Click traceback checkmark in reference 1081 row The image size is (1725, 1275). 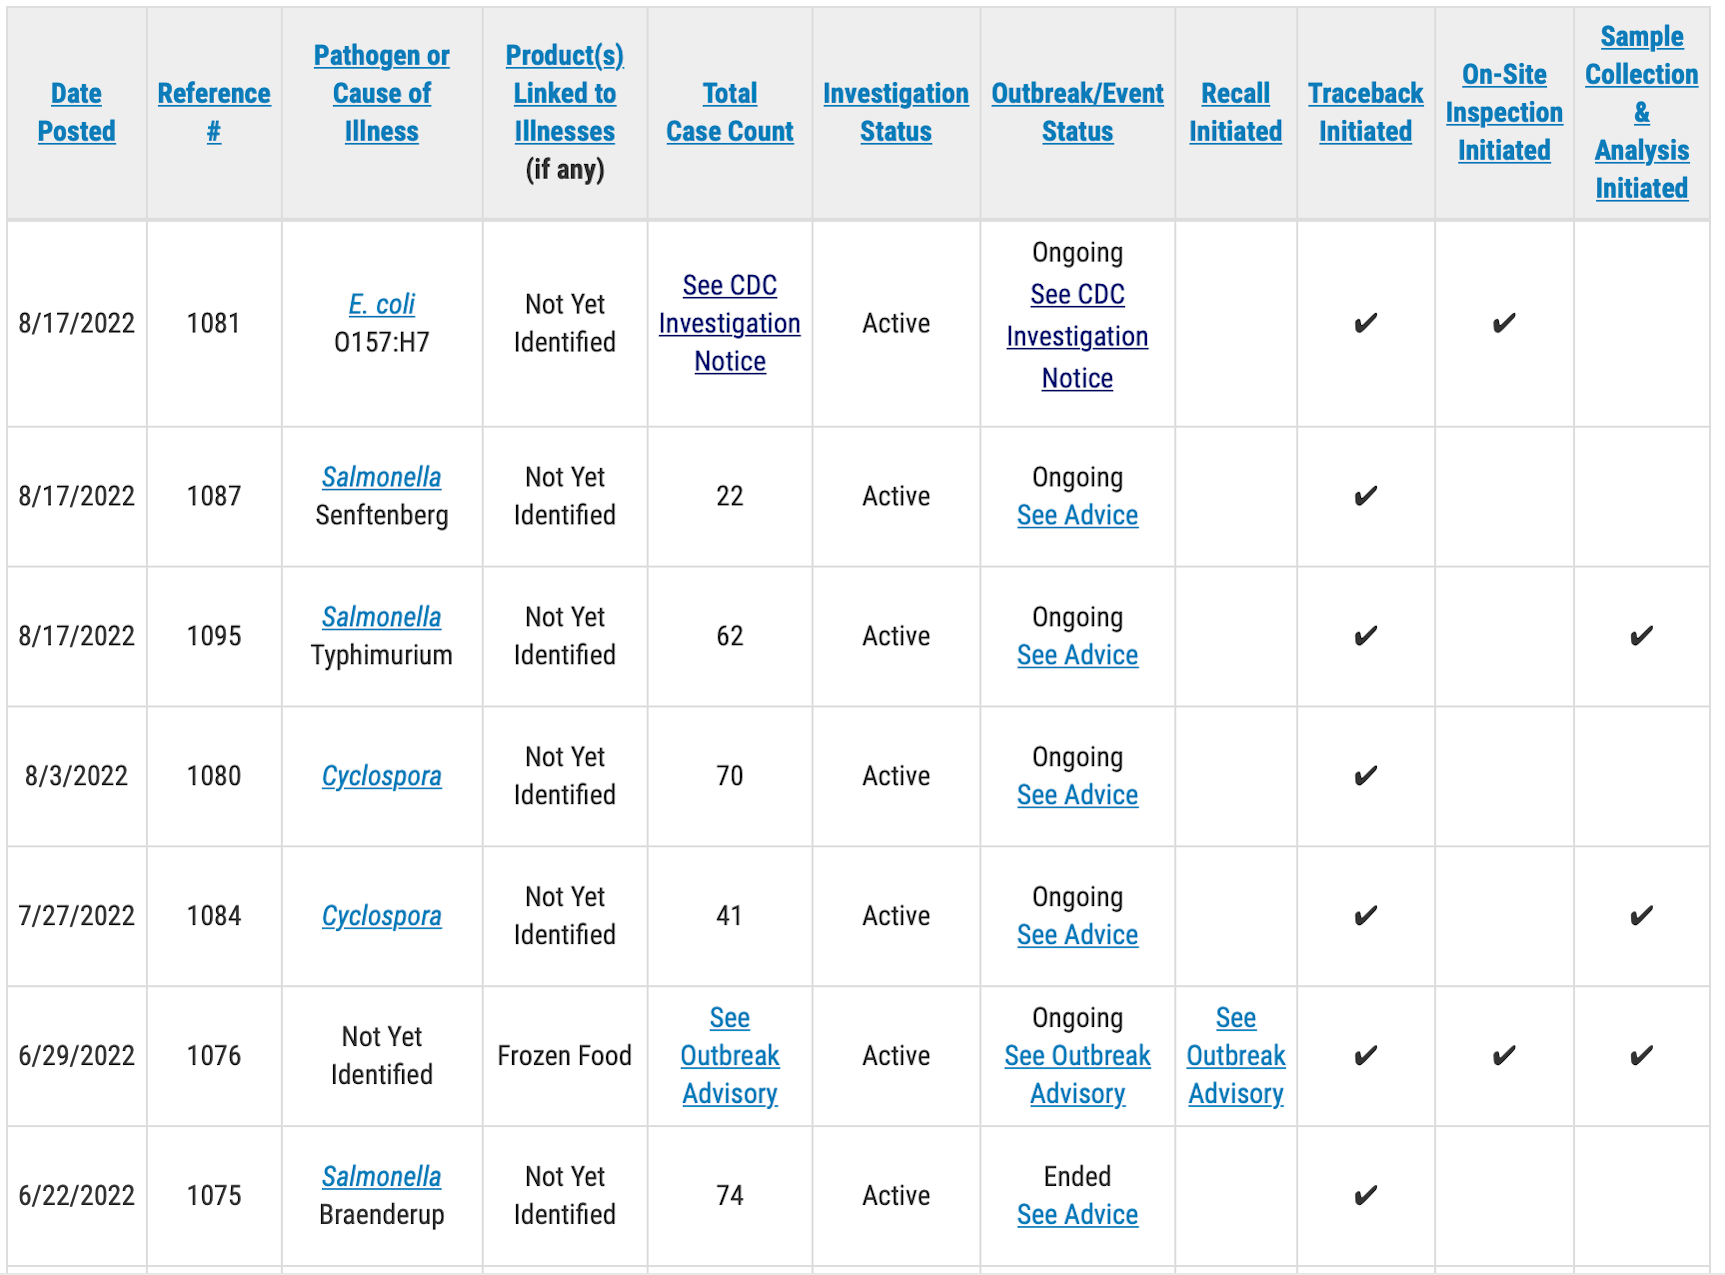coord(1365,323)
